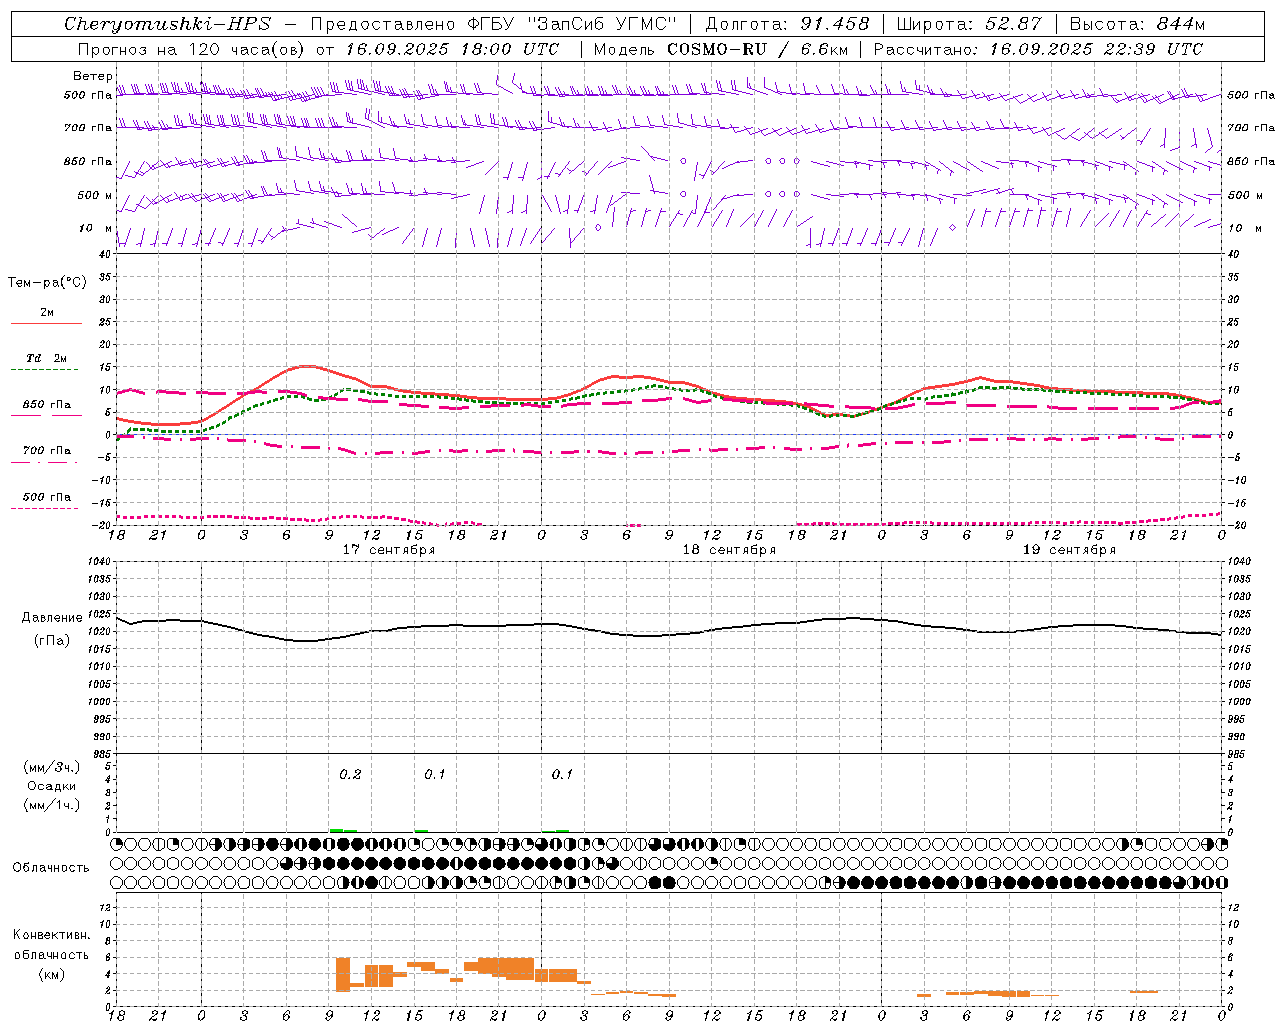
Task: Select the 19 сентября date label
Action: tap(1069, 550)
